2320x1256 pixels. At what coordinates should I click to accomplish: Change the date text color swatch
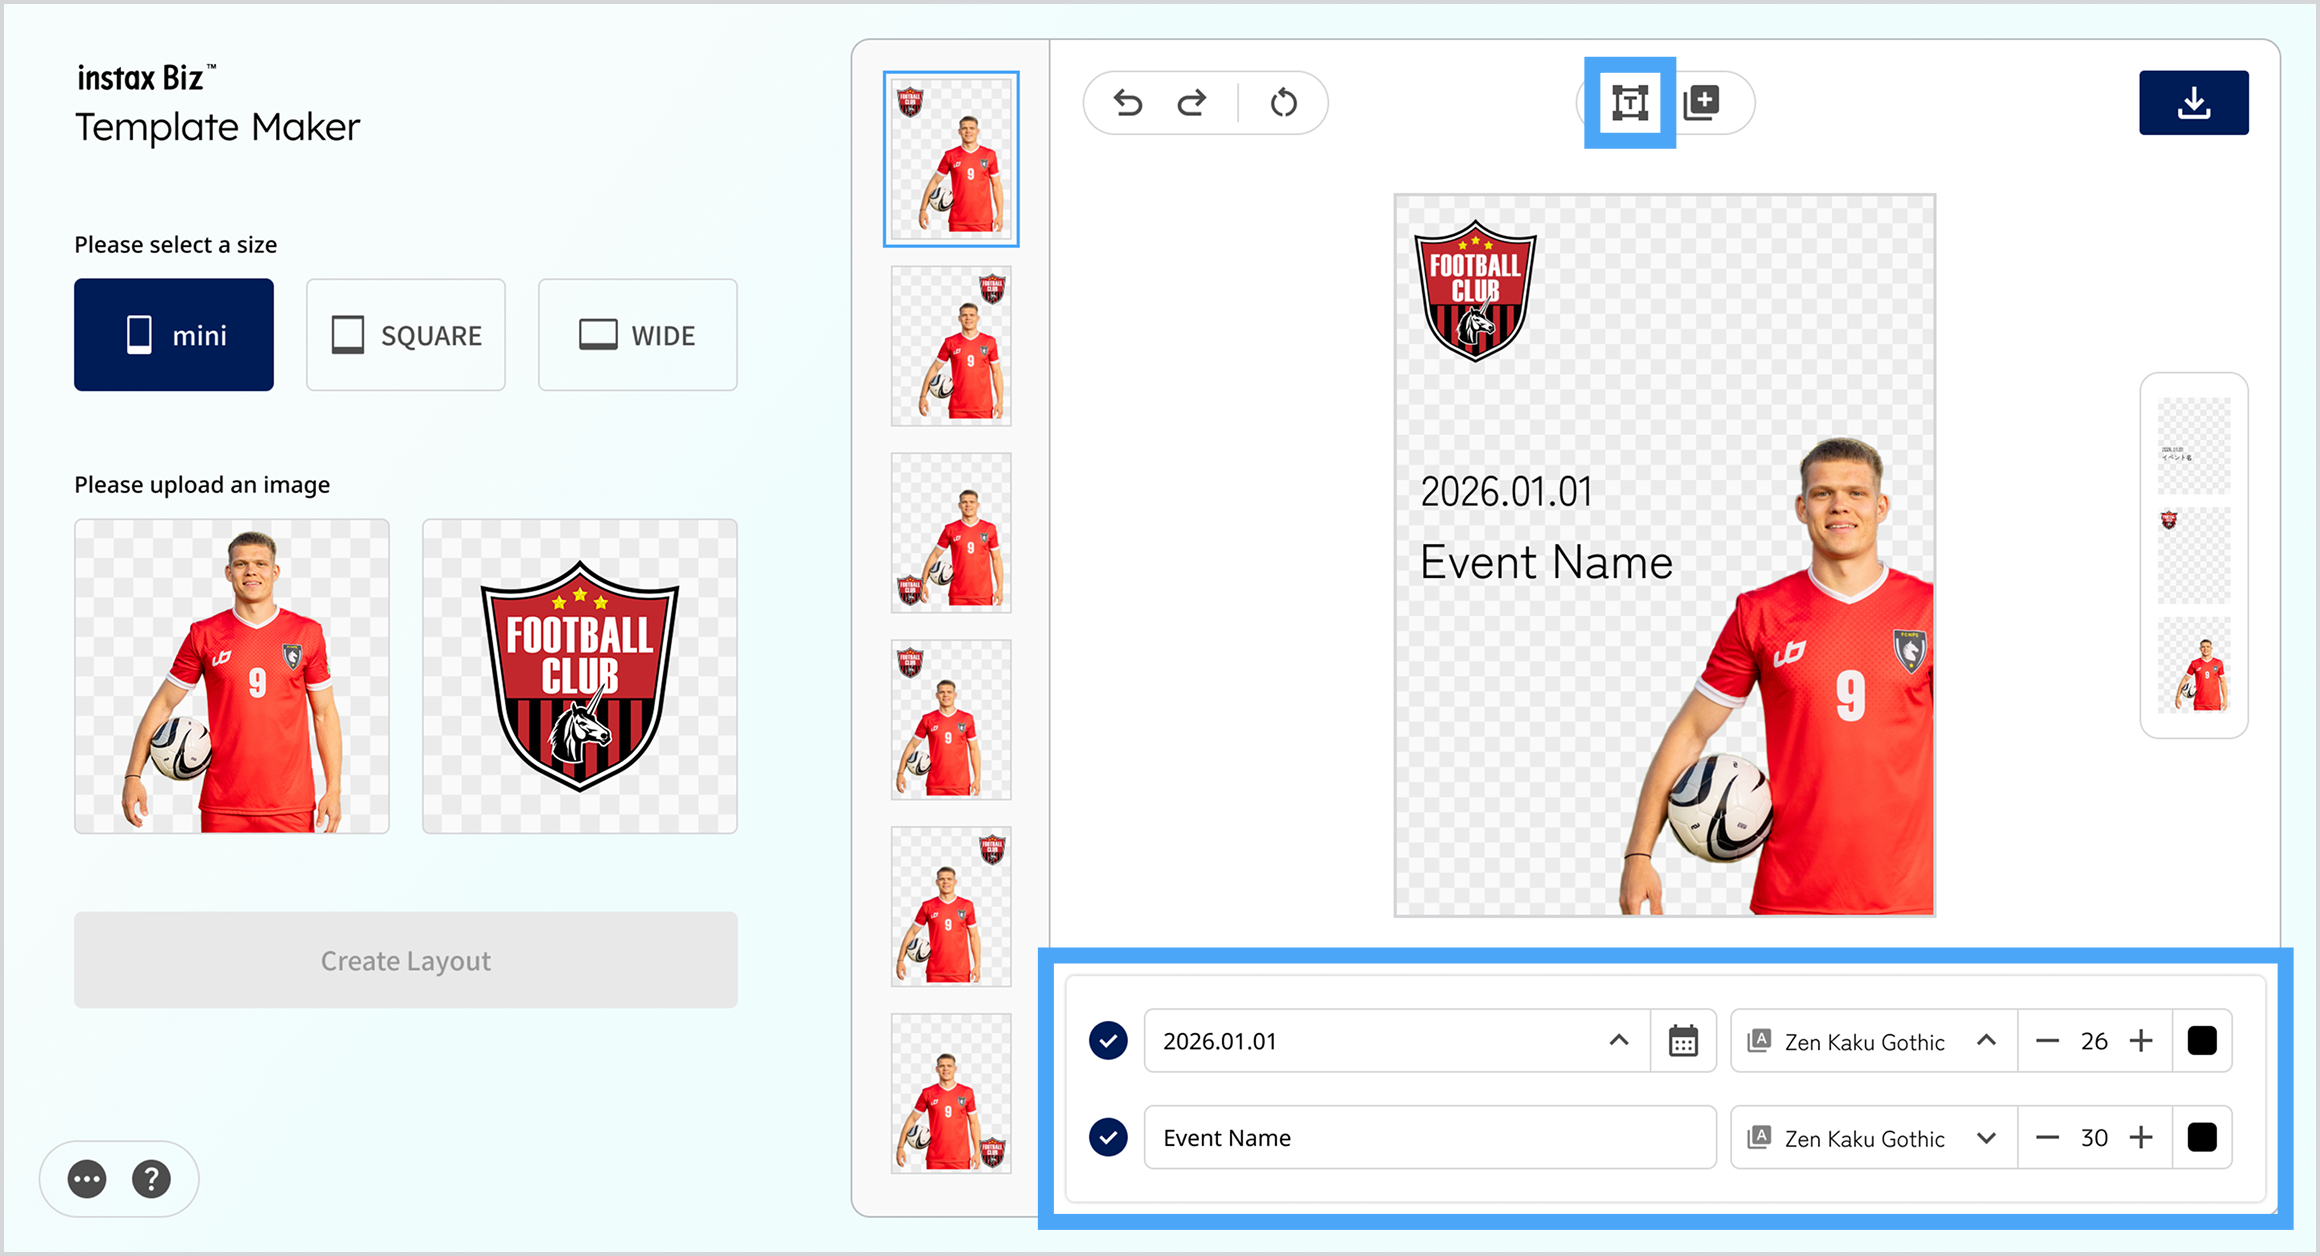pos(2202,1041)
